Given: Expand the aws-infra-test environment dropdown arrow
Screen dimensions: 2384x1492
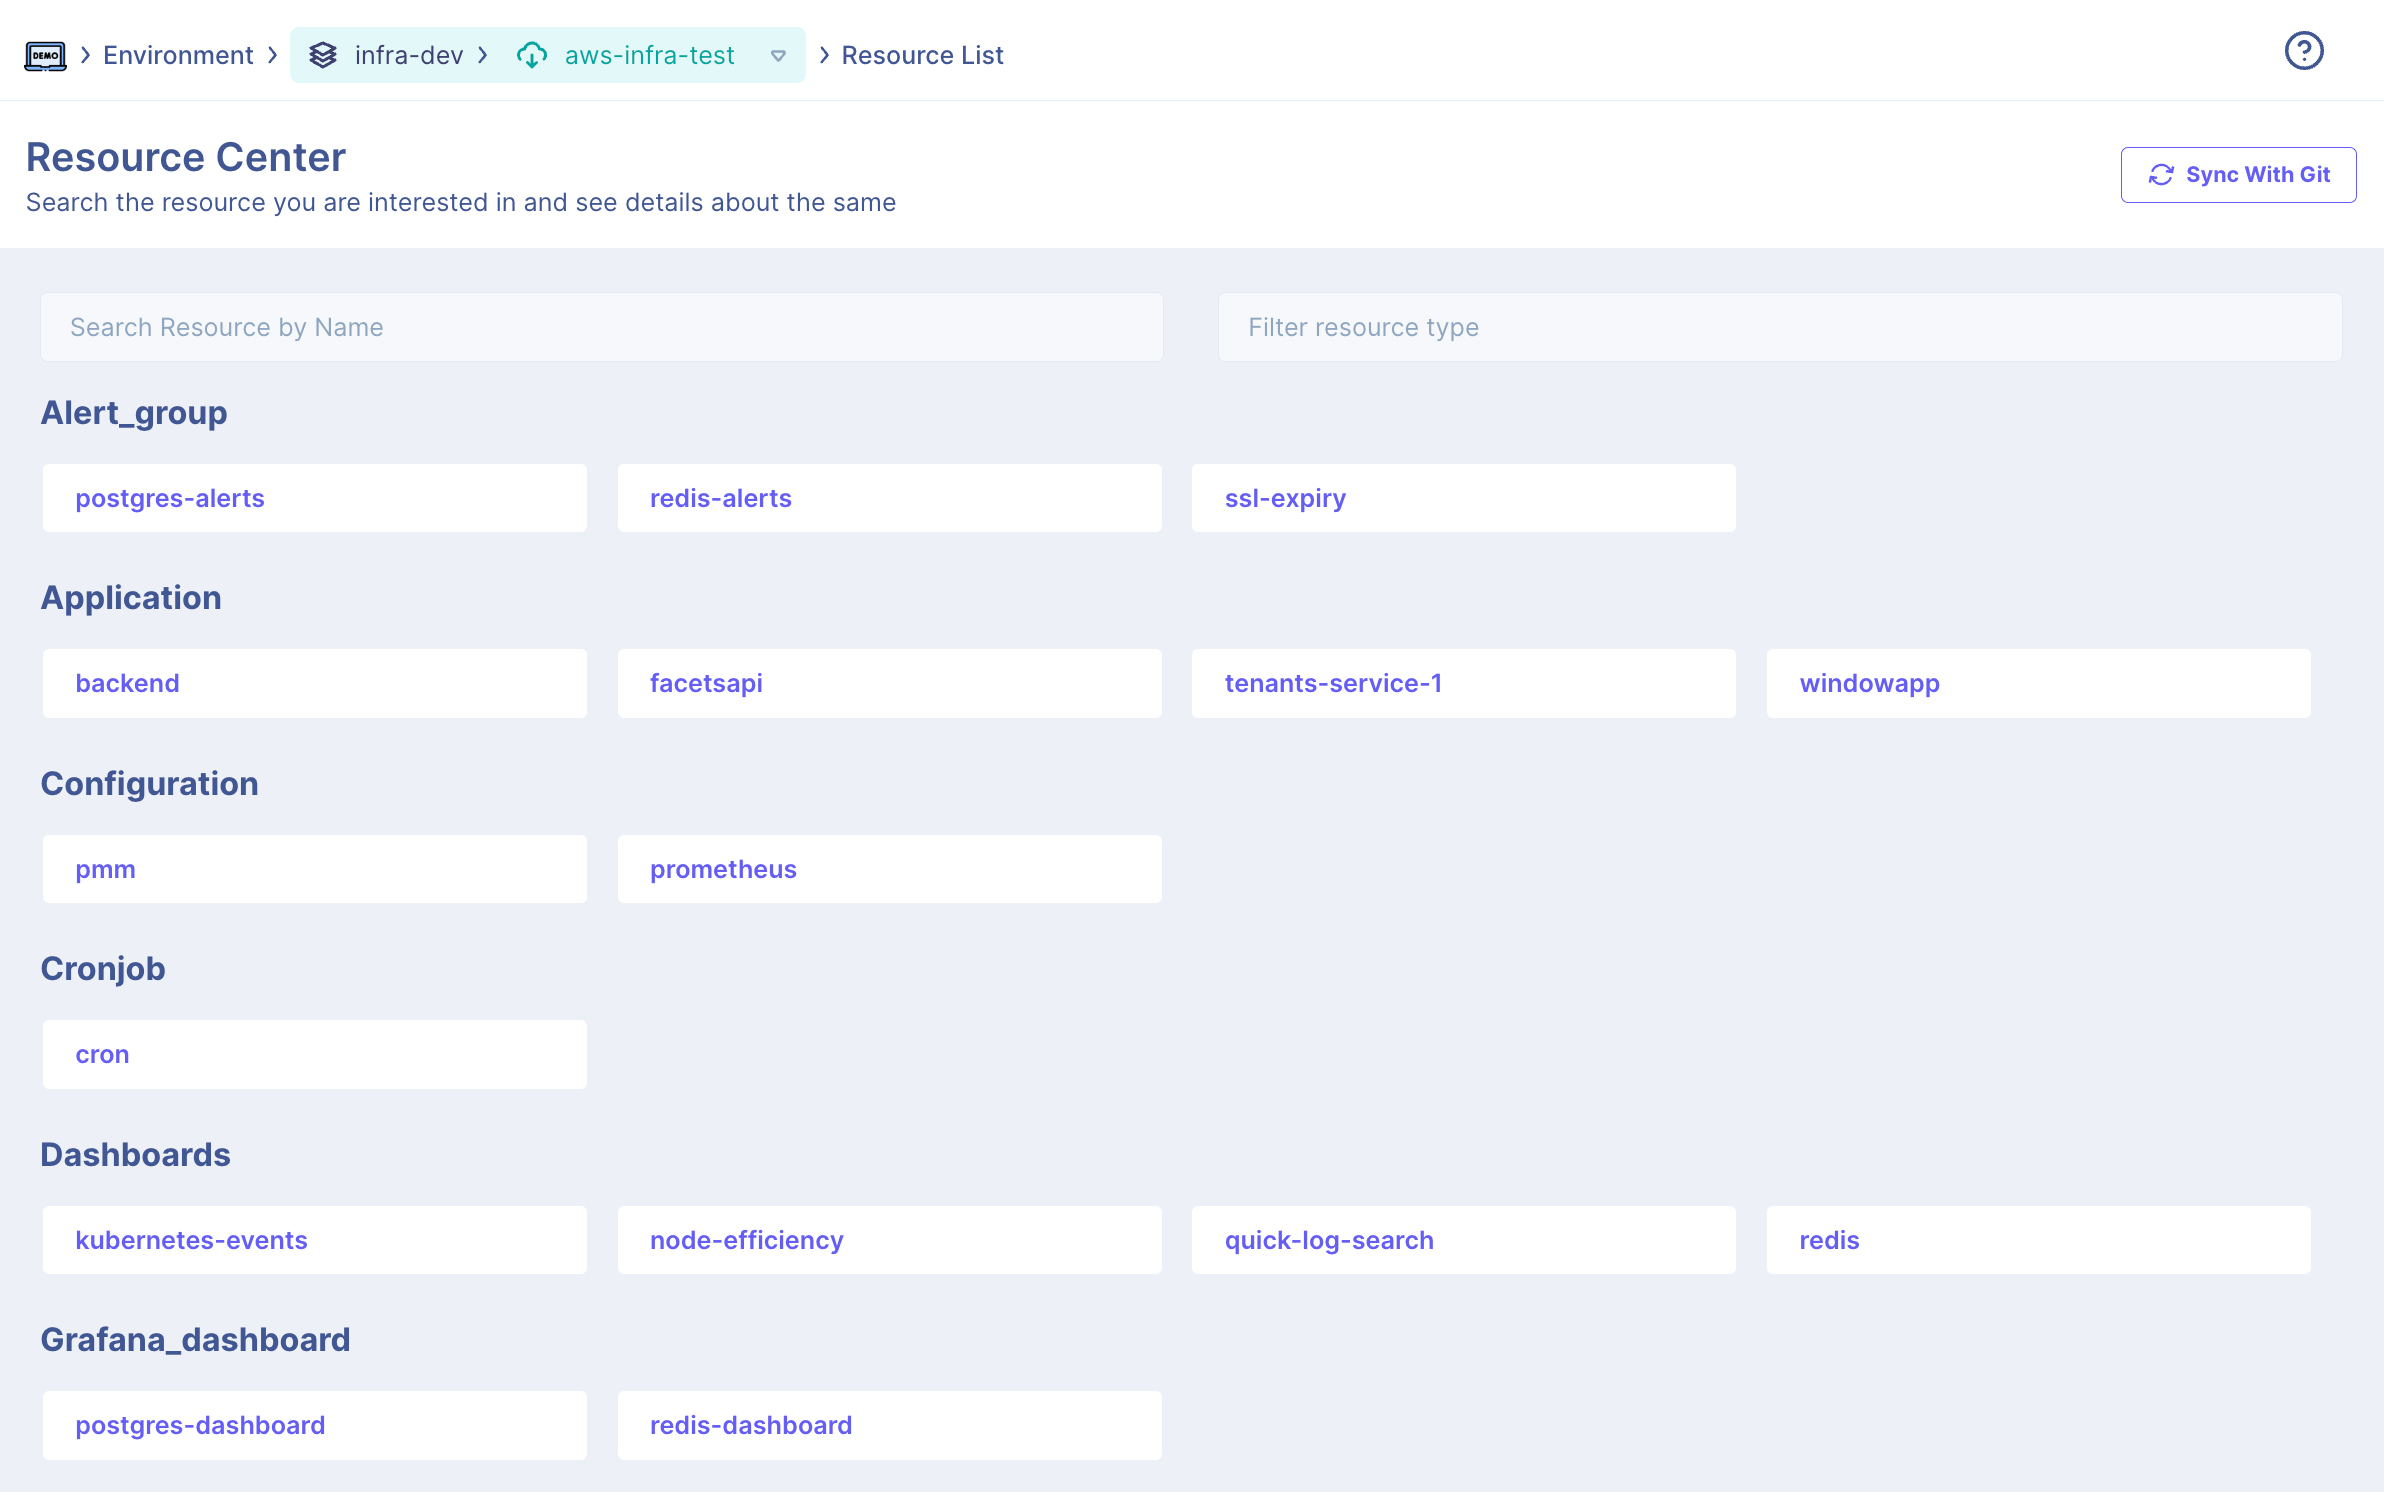Looking at the screenshot, I should tap(778, 56).
